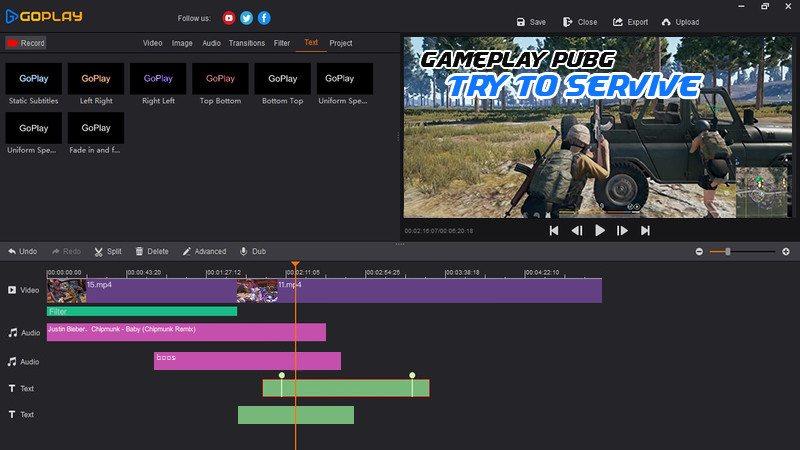The width and height of the screenshot is (800, 450).
Task: Switch to the Audio tab
Action: click(211, 43)
